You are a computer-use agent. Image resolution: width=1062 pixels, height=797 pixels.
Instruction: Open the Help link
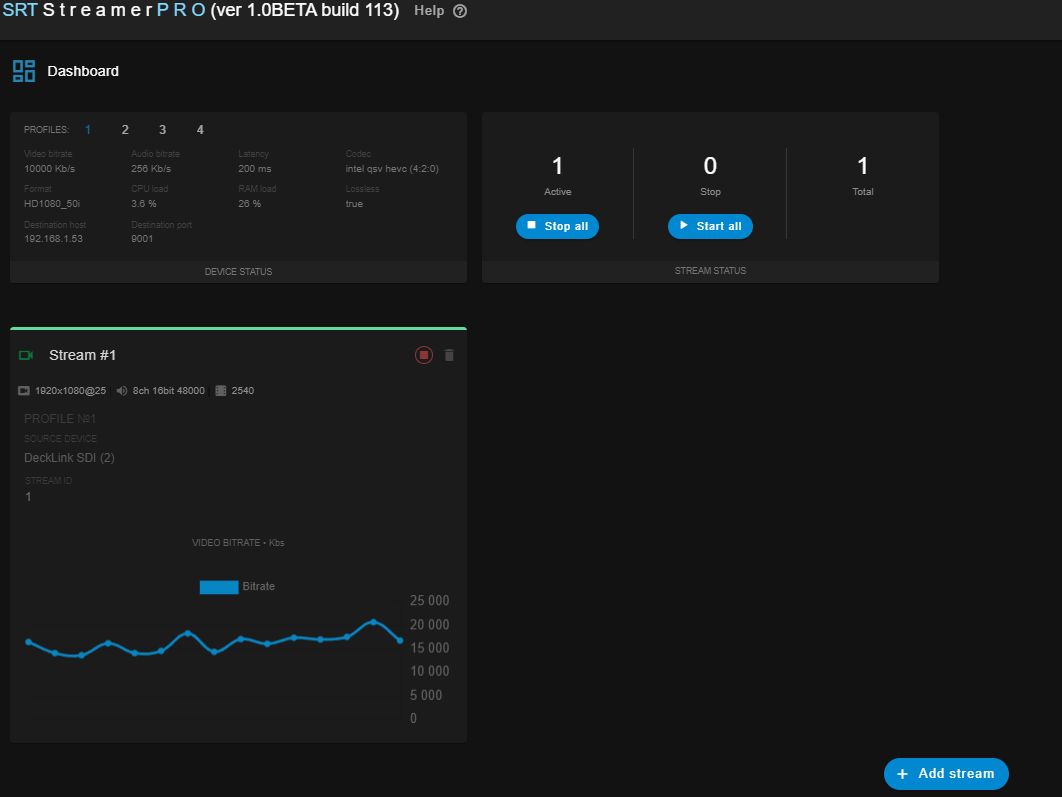coord(429,11)
